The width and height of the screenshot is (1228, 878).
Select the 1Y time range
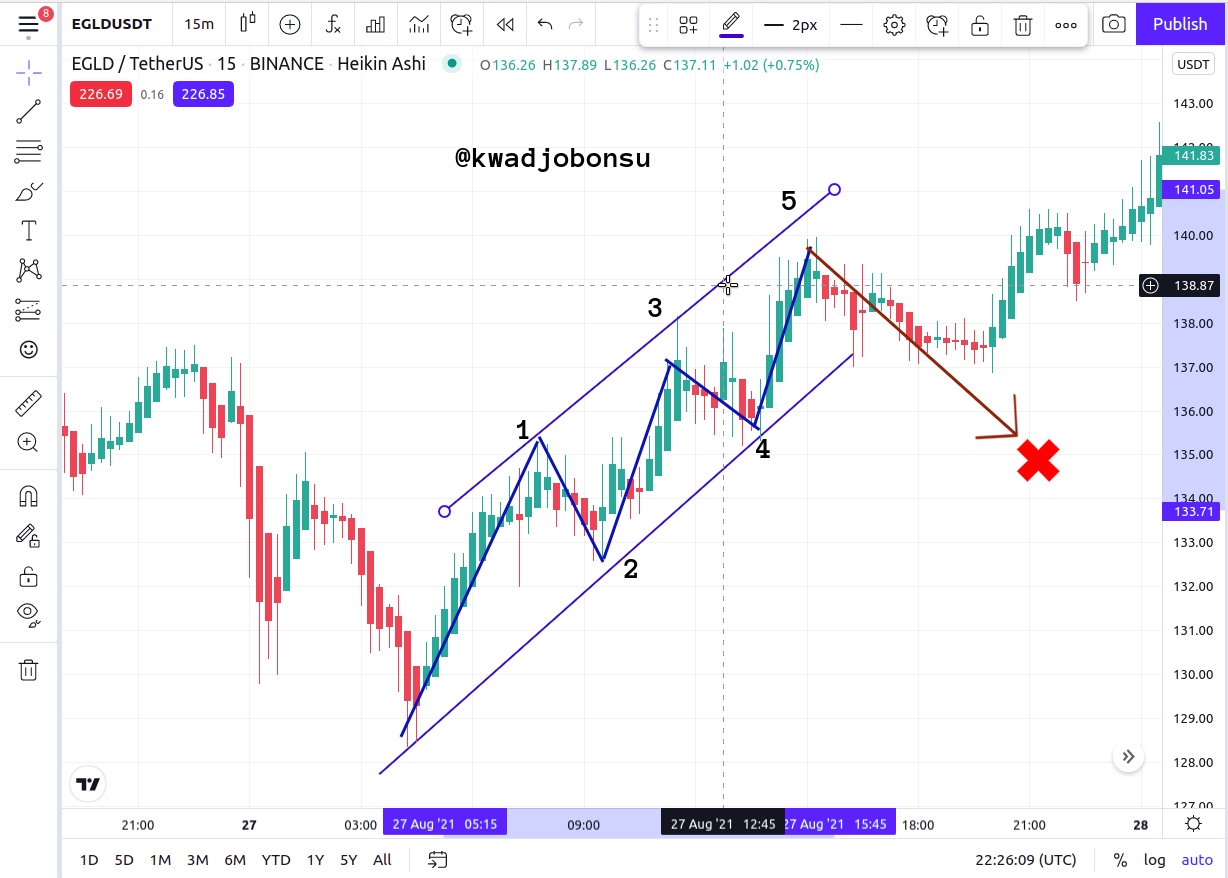click(x=315, y=860)
